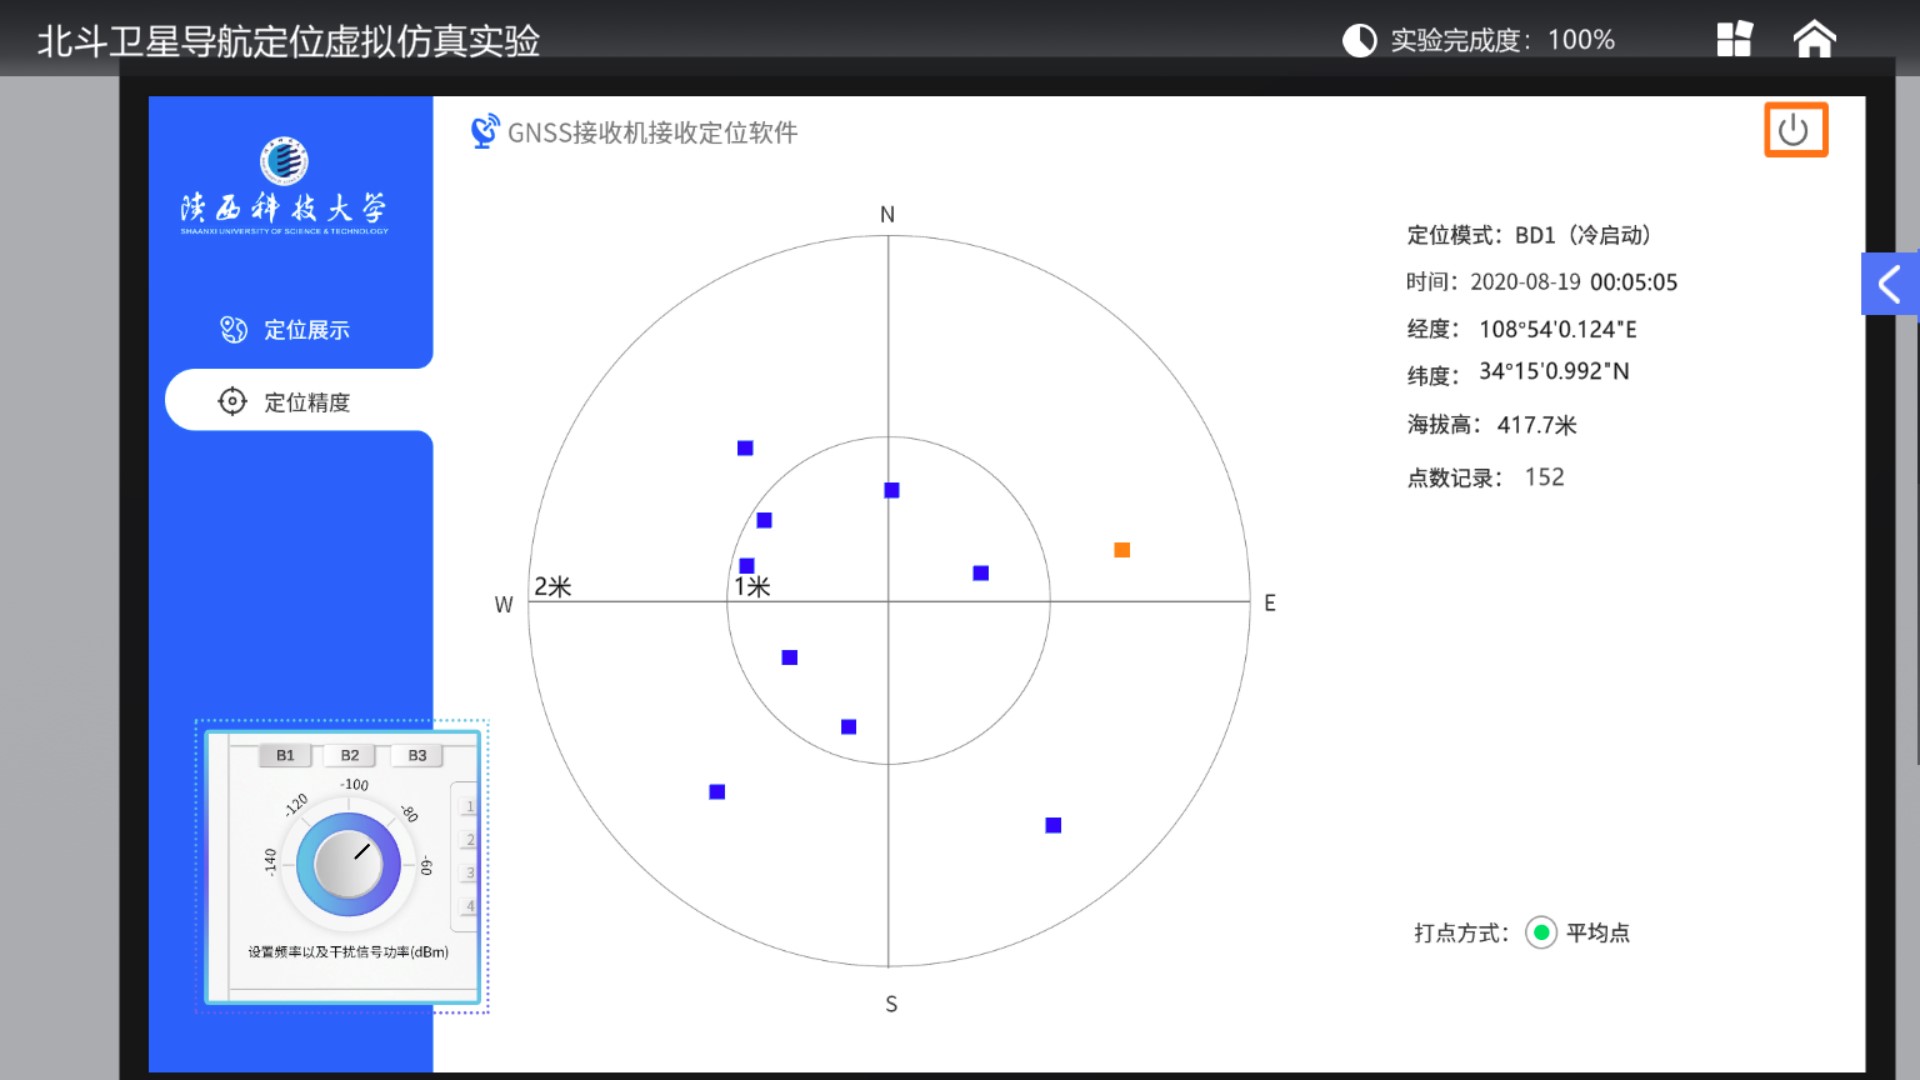Select the 平均点 radio button
1920x1080 pixels.
(x=1541, y=932)
